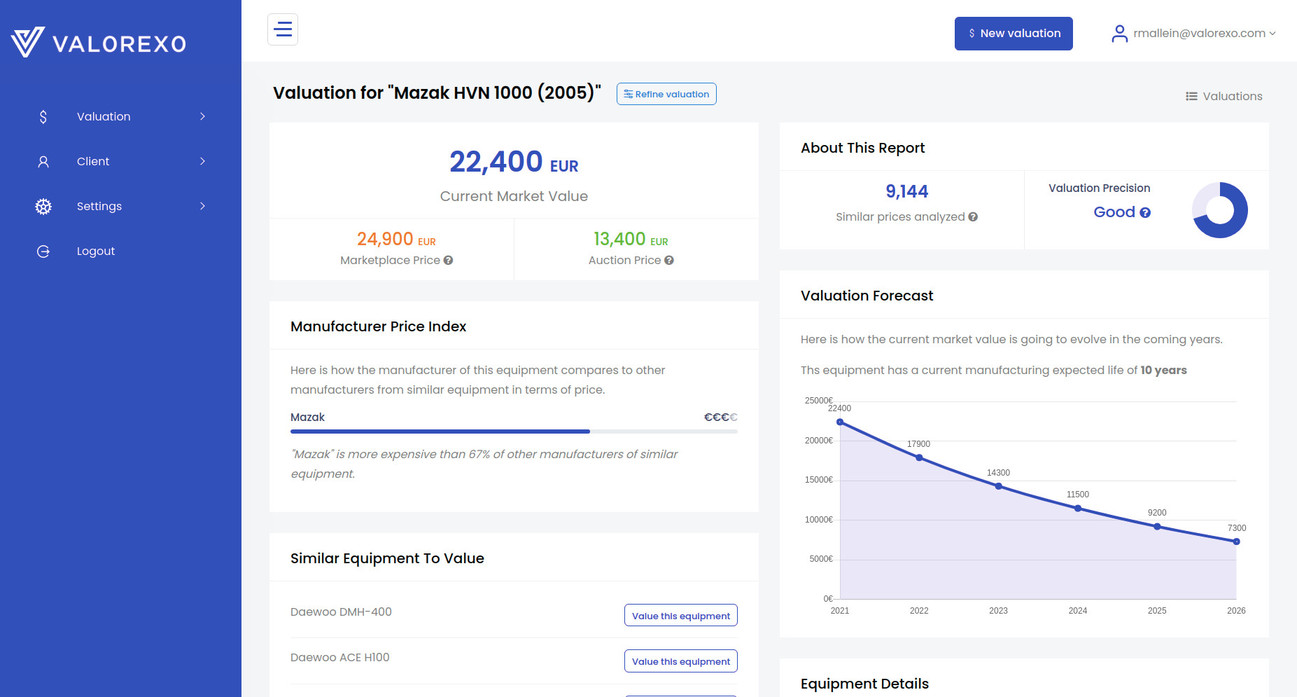1297x697 pixels.
Task: Click the valuation precision donut chart
Action: 1220,210
